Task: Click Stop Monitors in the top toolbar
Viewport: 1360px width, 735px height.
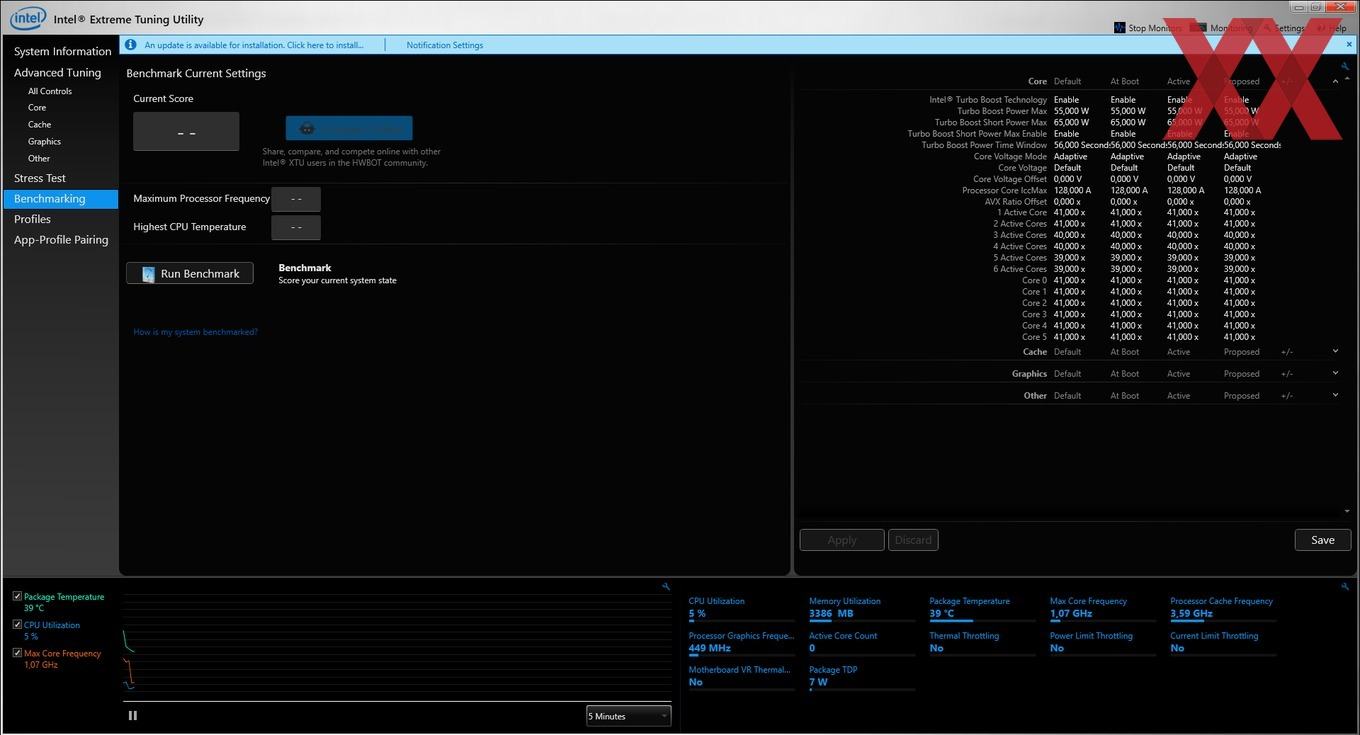Action: 1148,28
